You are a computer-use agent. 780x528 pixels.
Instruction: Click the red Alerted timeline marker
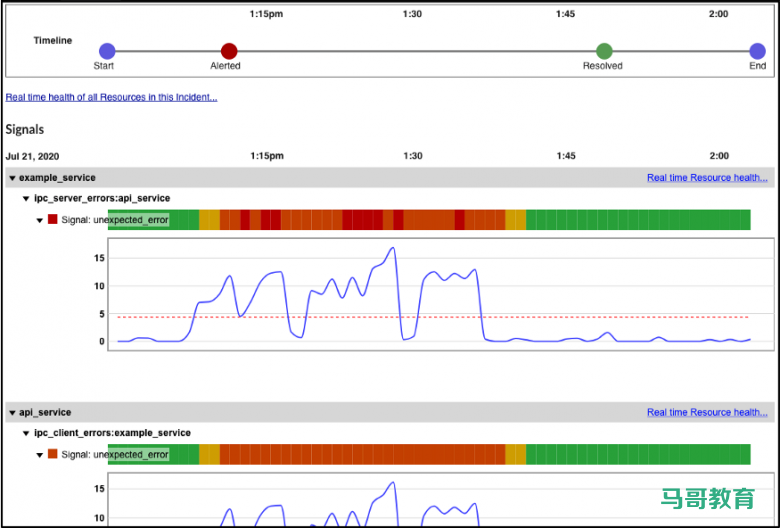(229, 51)
